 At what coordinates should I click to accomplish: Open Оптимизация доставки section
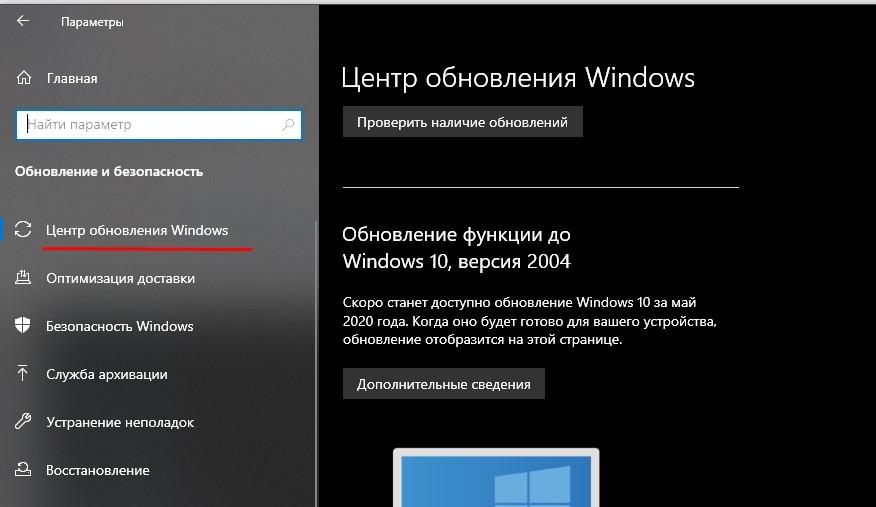tap(120, 278)
